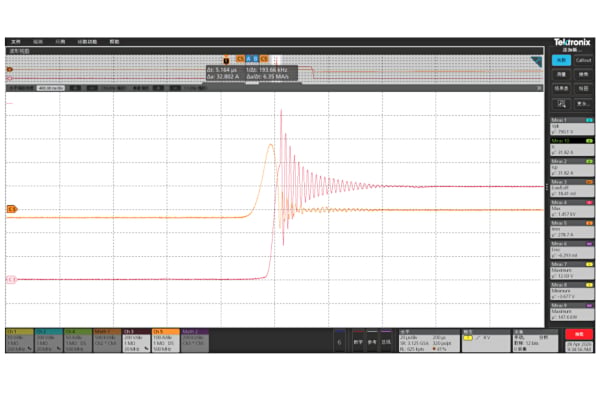Click the Tektronix logo

(x=572, y=42)
